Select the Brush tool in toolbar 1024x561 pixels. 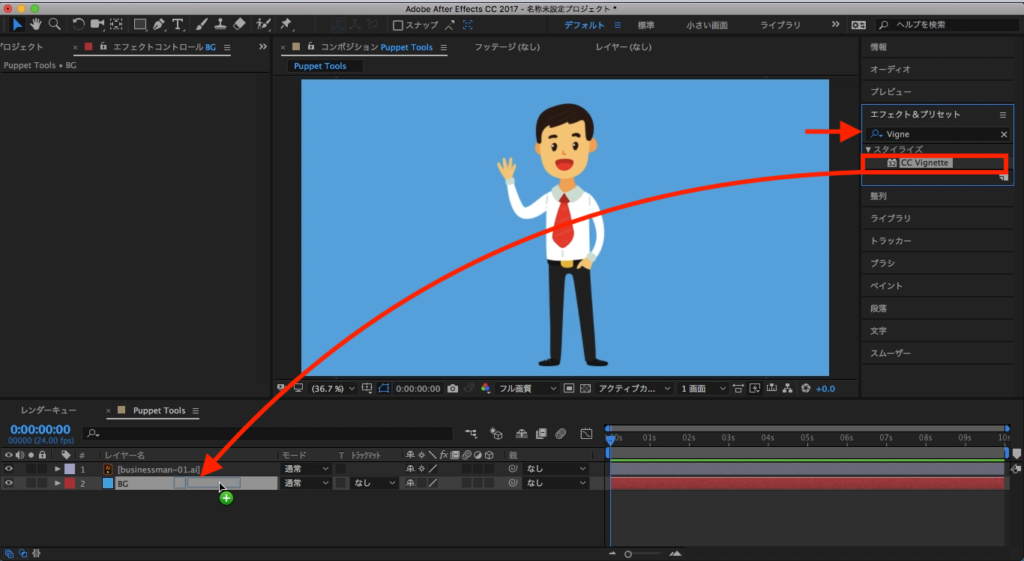click(201, 24)
